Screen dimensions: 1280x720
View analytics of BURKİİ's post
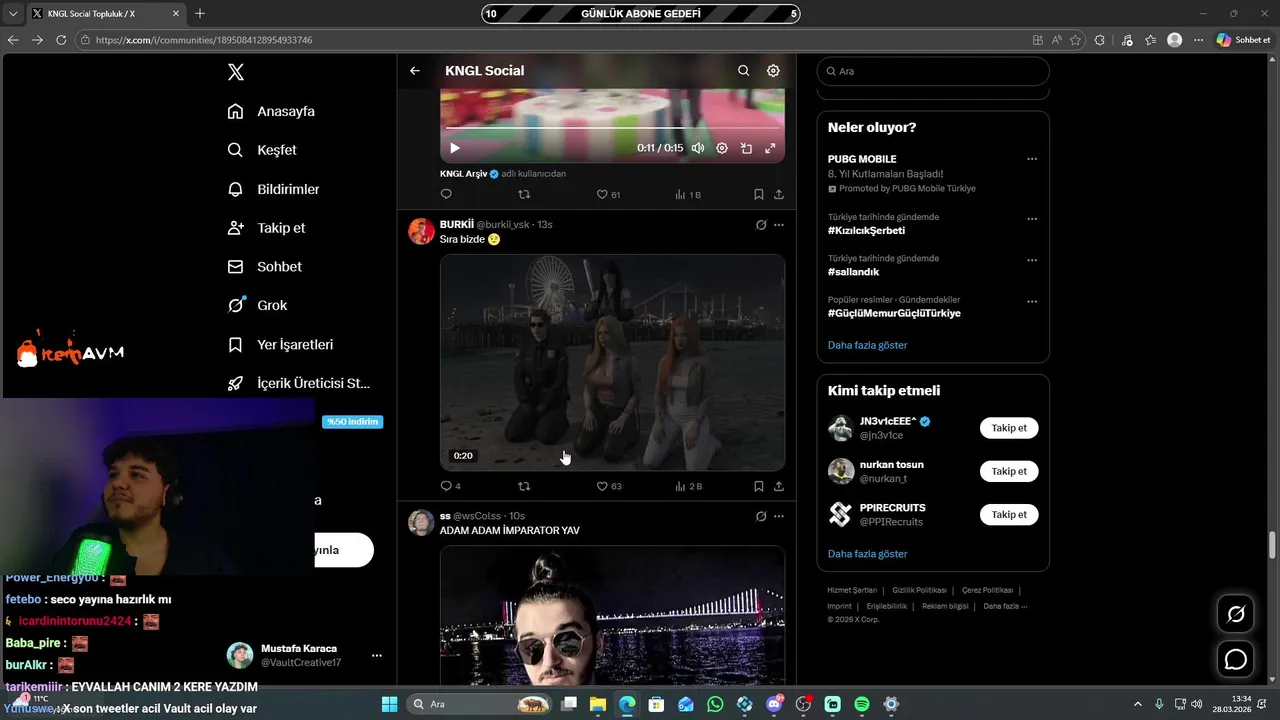click(688, 486)
